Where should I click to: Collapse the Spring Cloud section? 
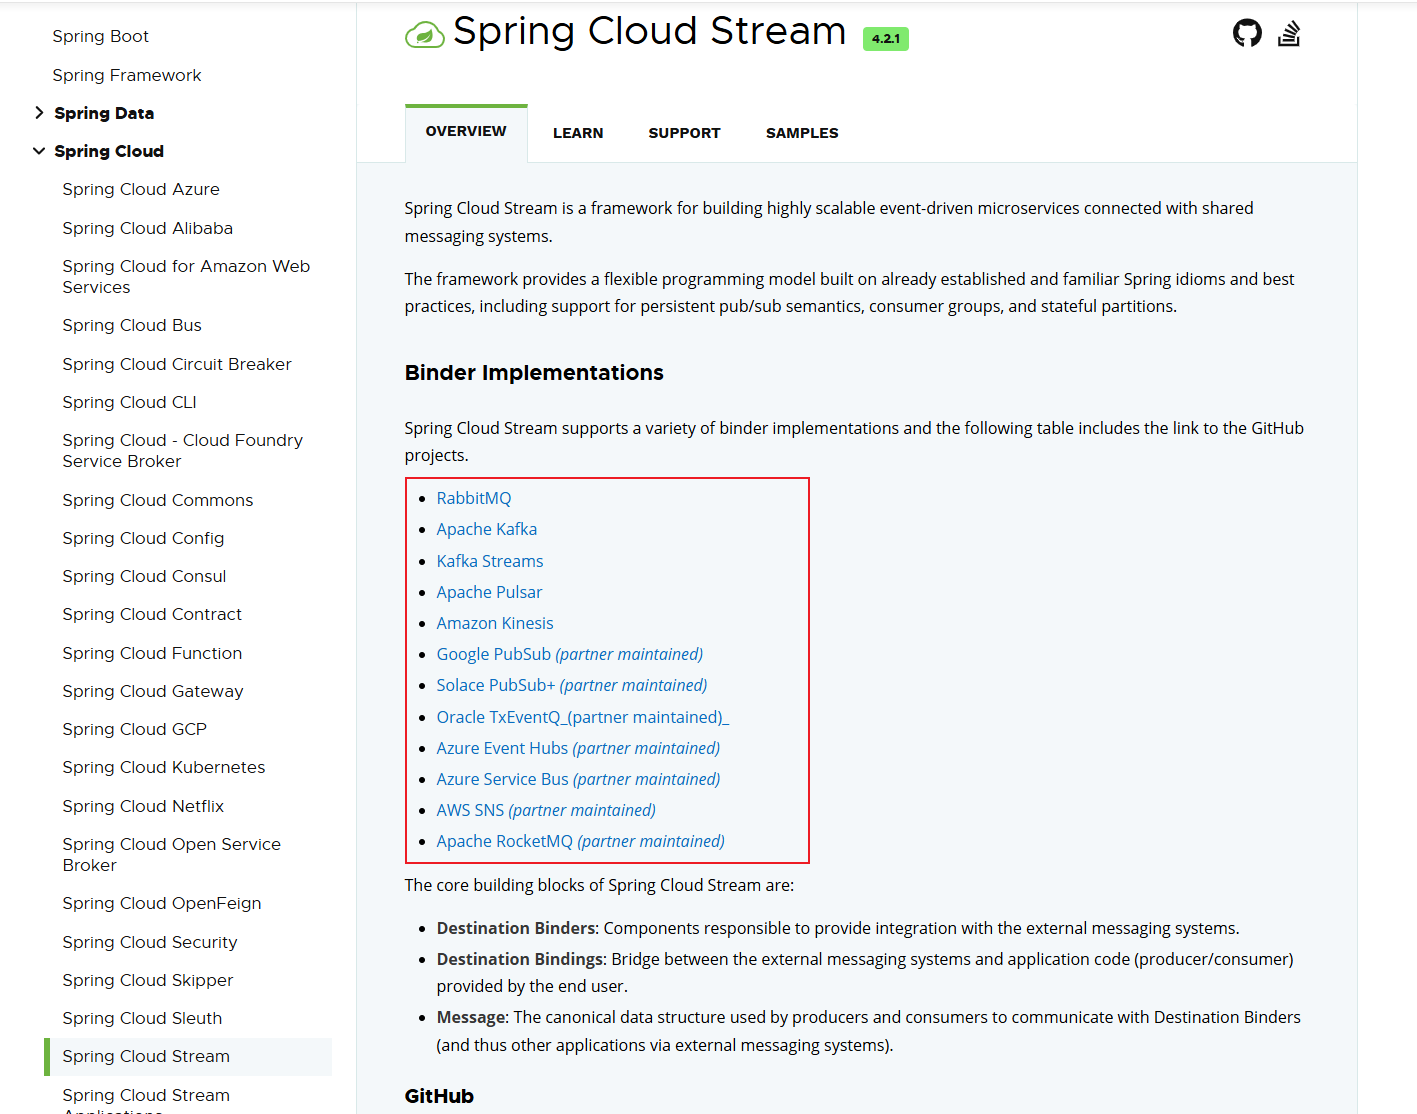tap(39, 151)
